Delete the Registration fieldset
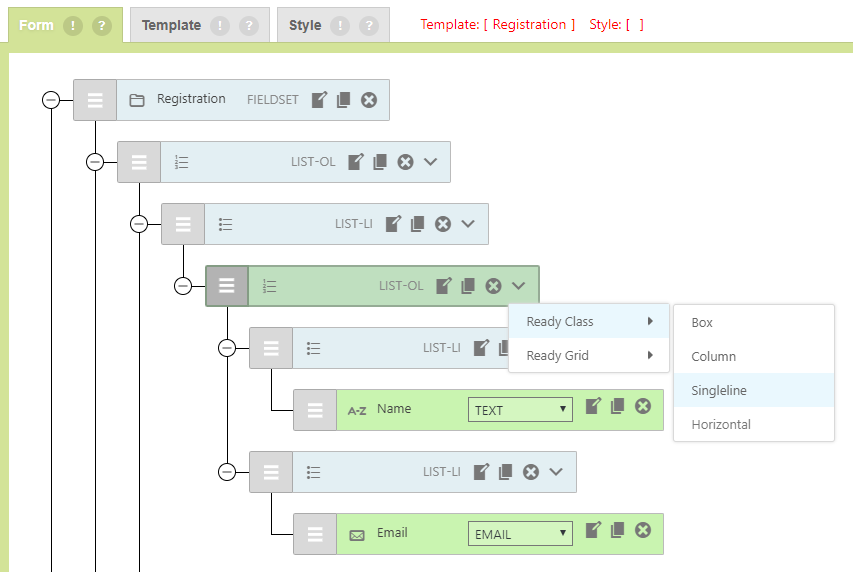 (369, 99)
